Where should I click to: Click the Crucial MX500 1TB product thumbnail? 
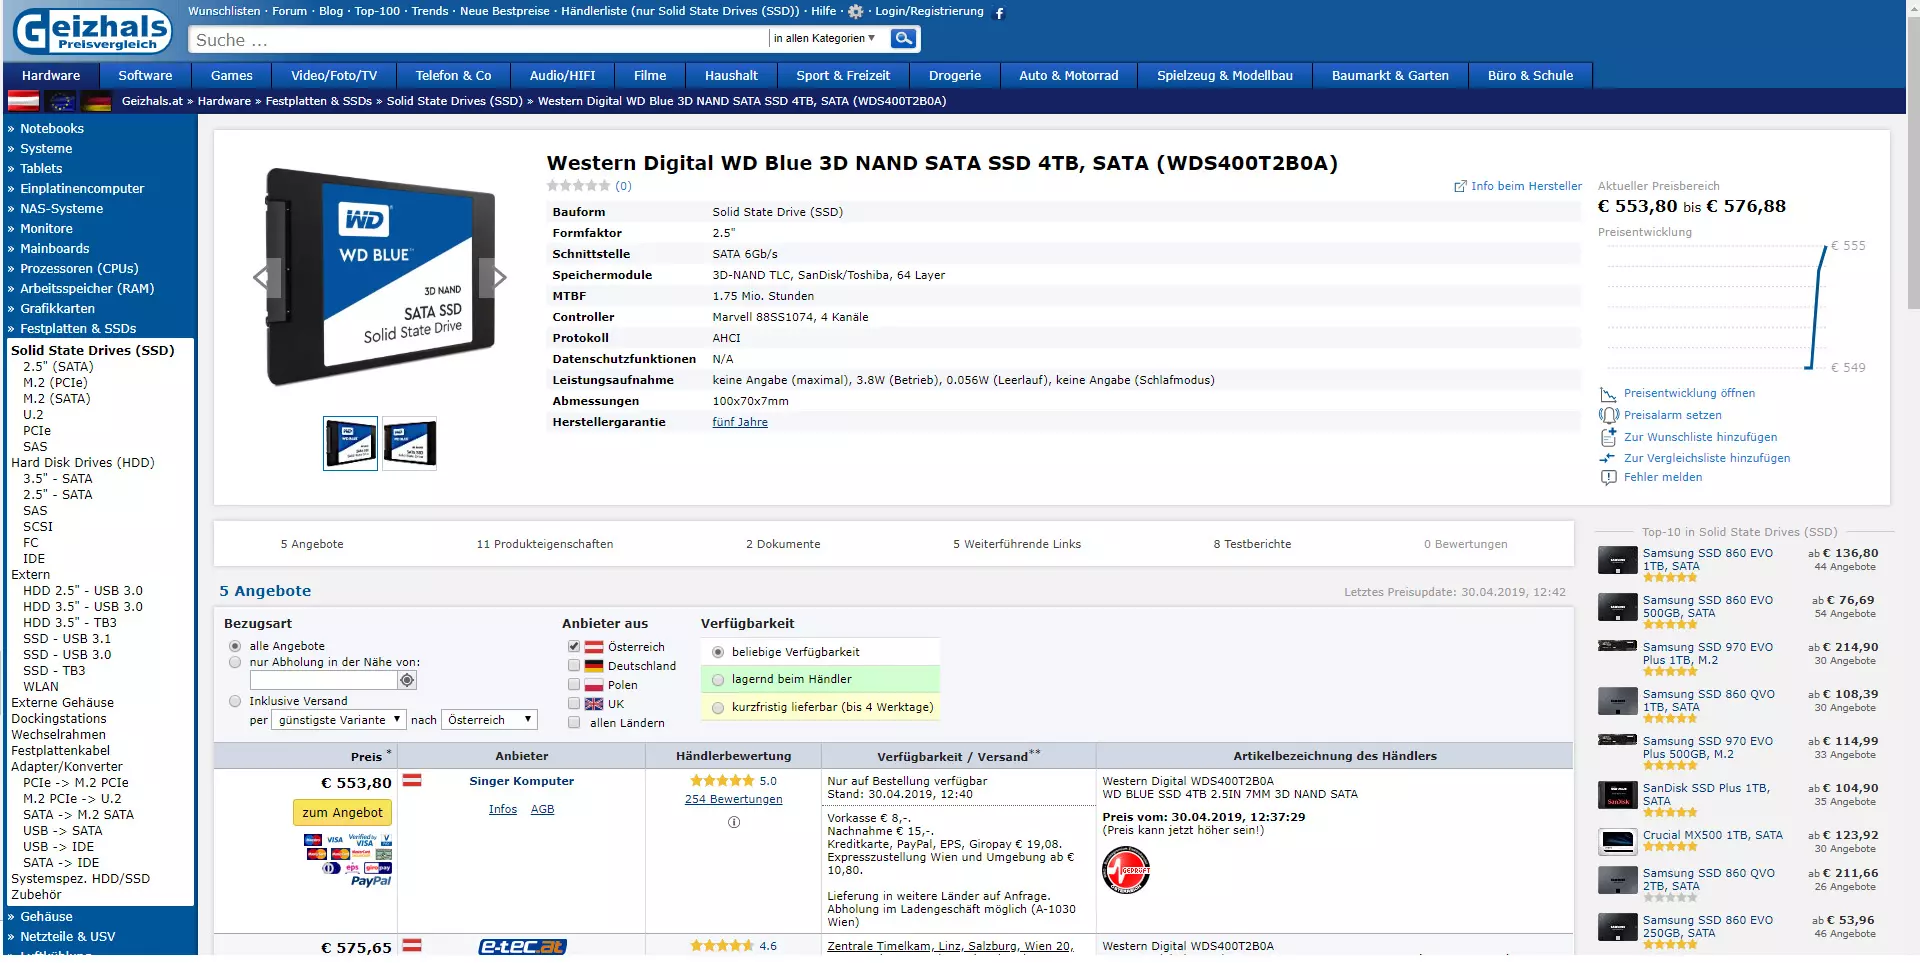click(x=1617, y=842)
